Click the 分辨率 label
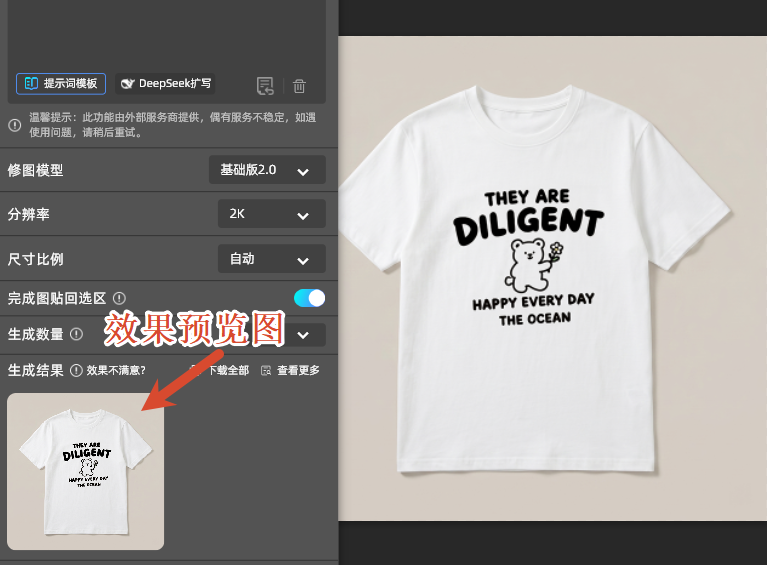767x565 pixels. (x=28, y=214)
